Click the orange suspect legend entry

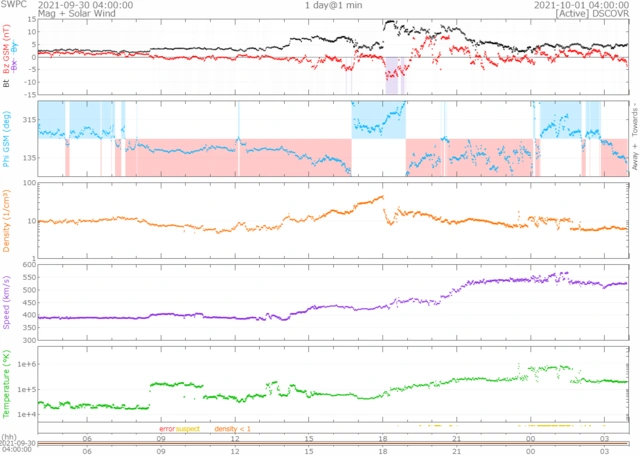(x=187, y=428)
